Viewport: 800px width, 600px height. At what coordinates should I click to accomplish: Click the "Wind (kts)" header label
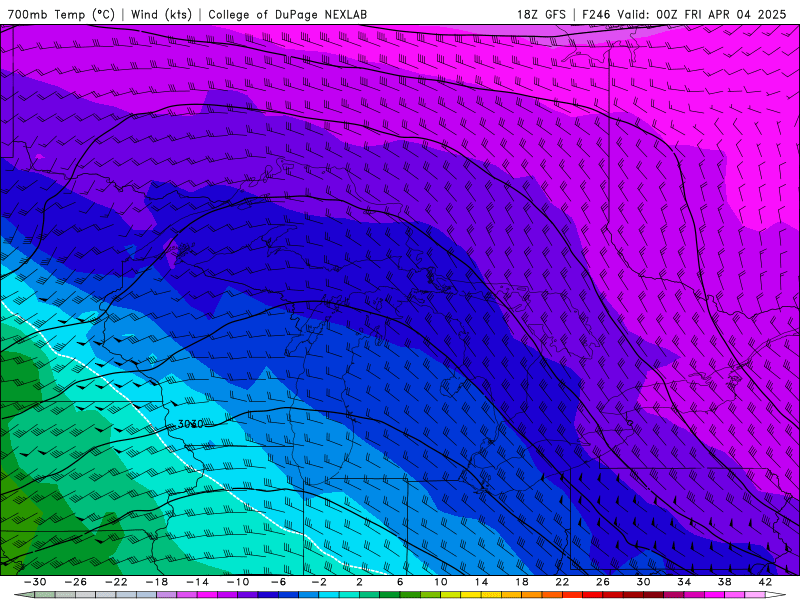click(161, 14)
